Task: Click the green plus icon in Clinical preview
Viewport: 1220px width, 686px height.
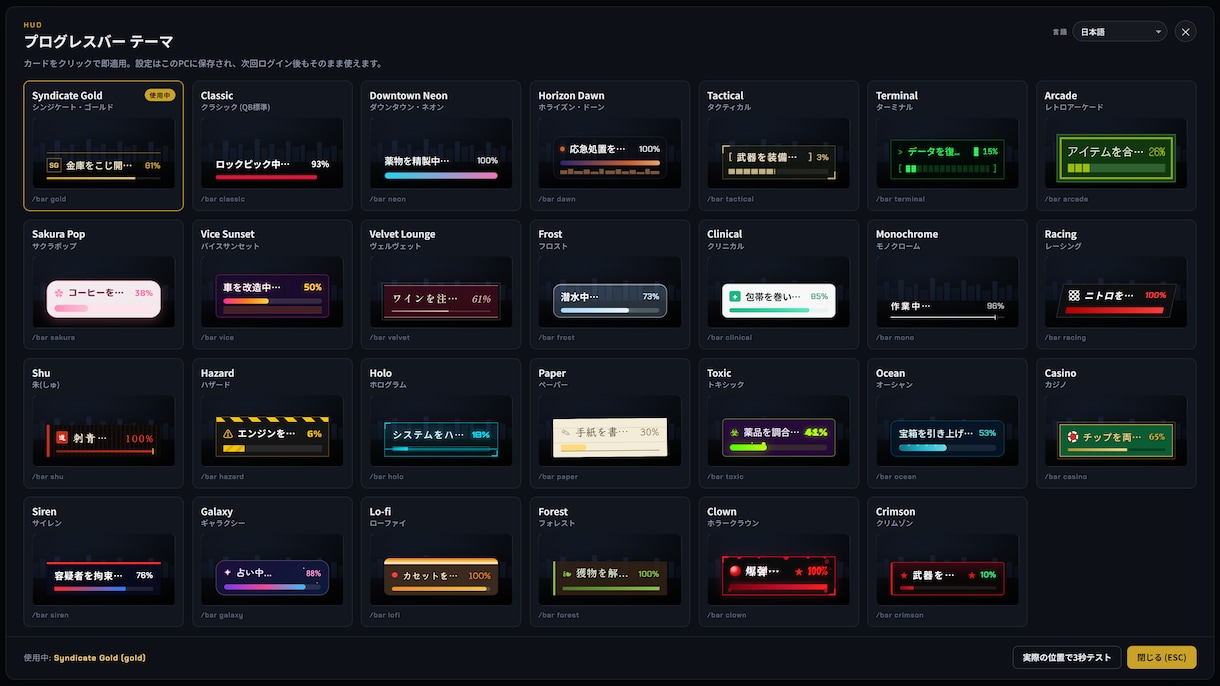Action: pos(735,296)
